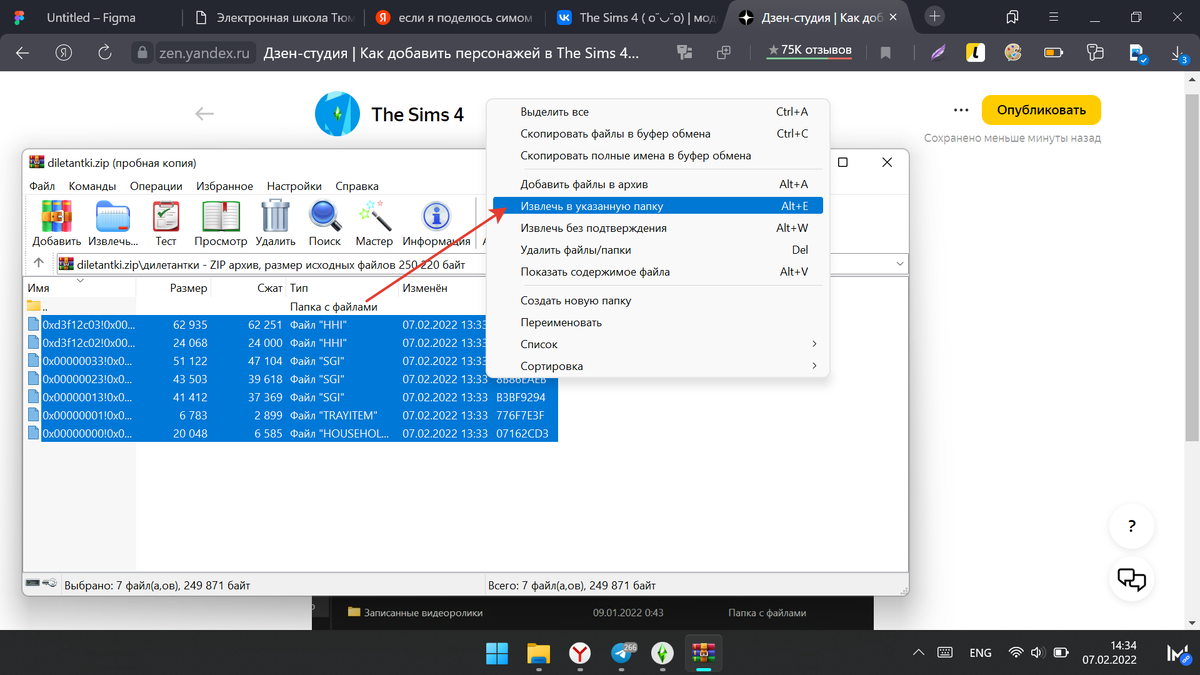
Task: Click the Yandex home 'Я' button in toolbar
Action: pyautogui.click(x=63, y=53)
